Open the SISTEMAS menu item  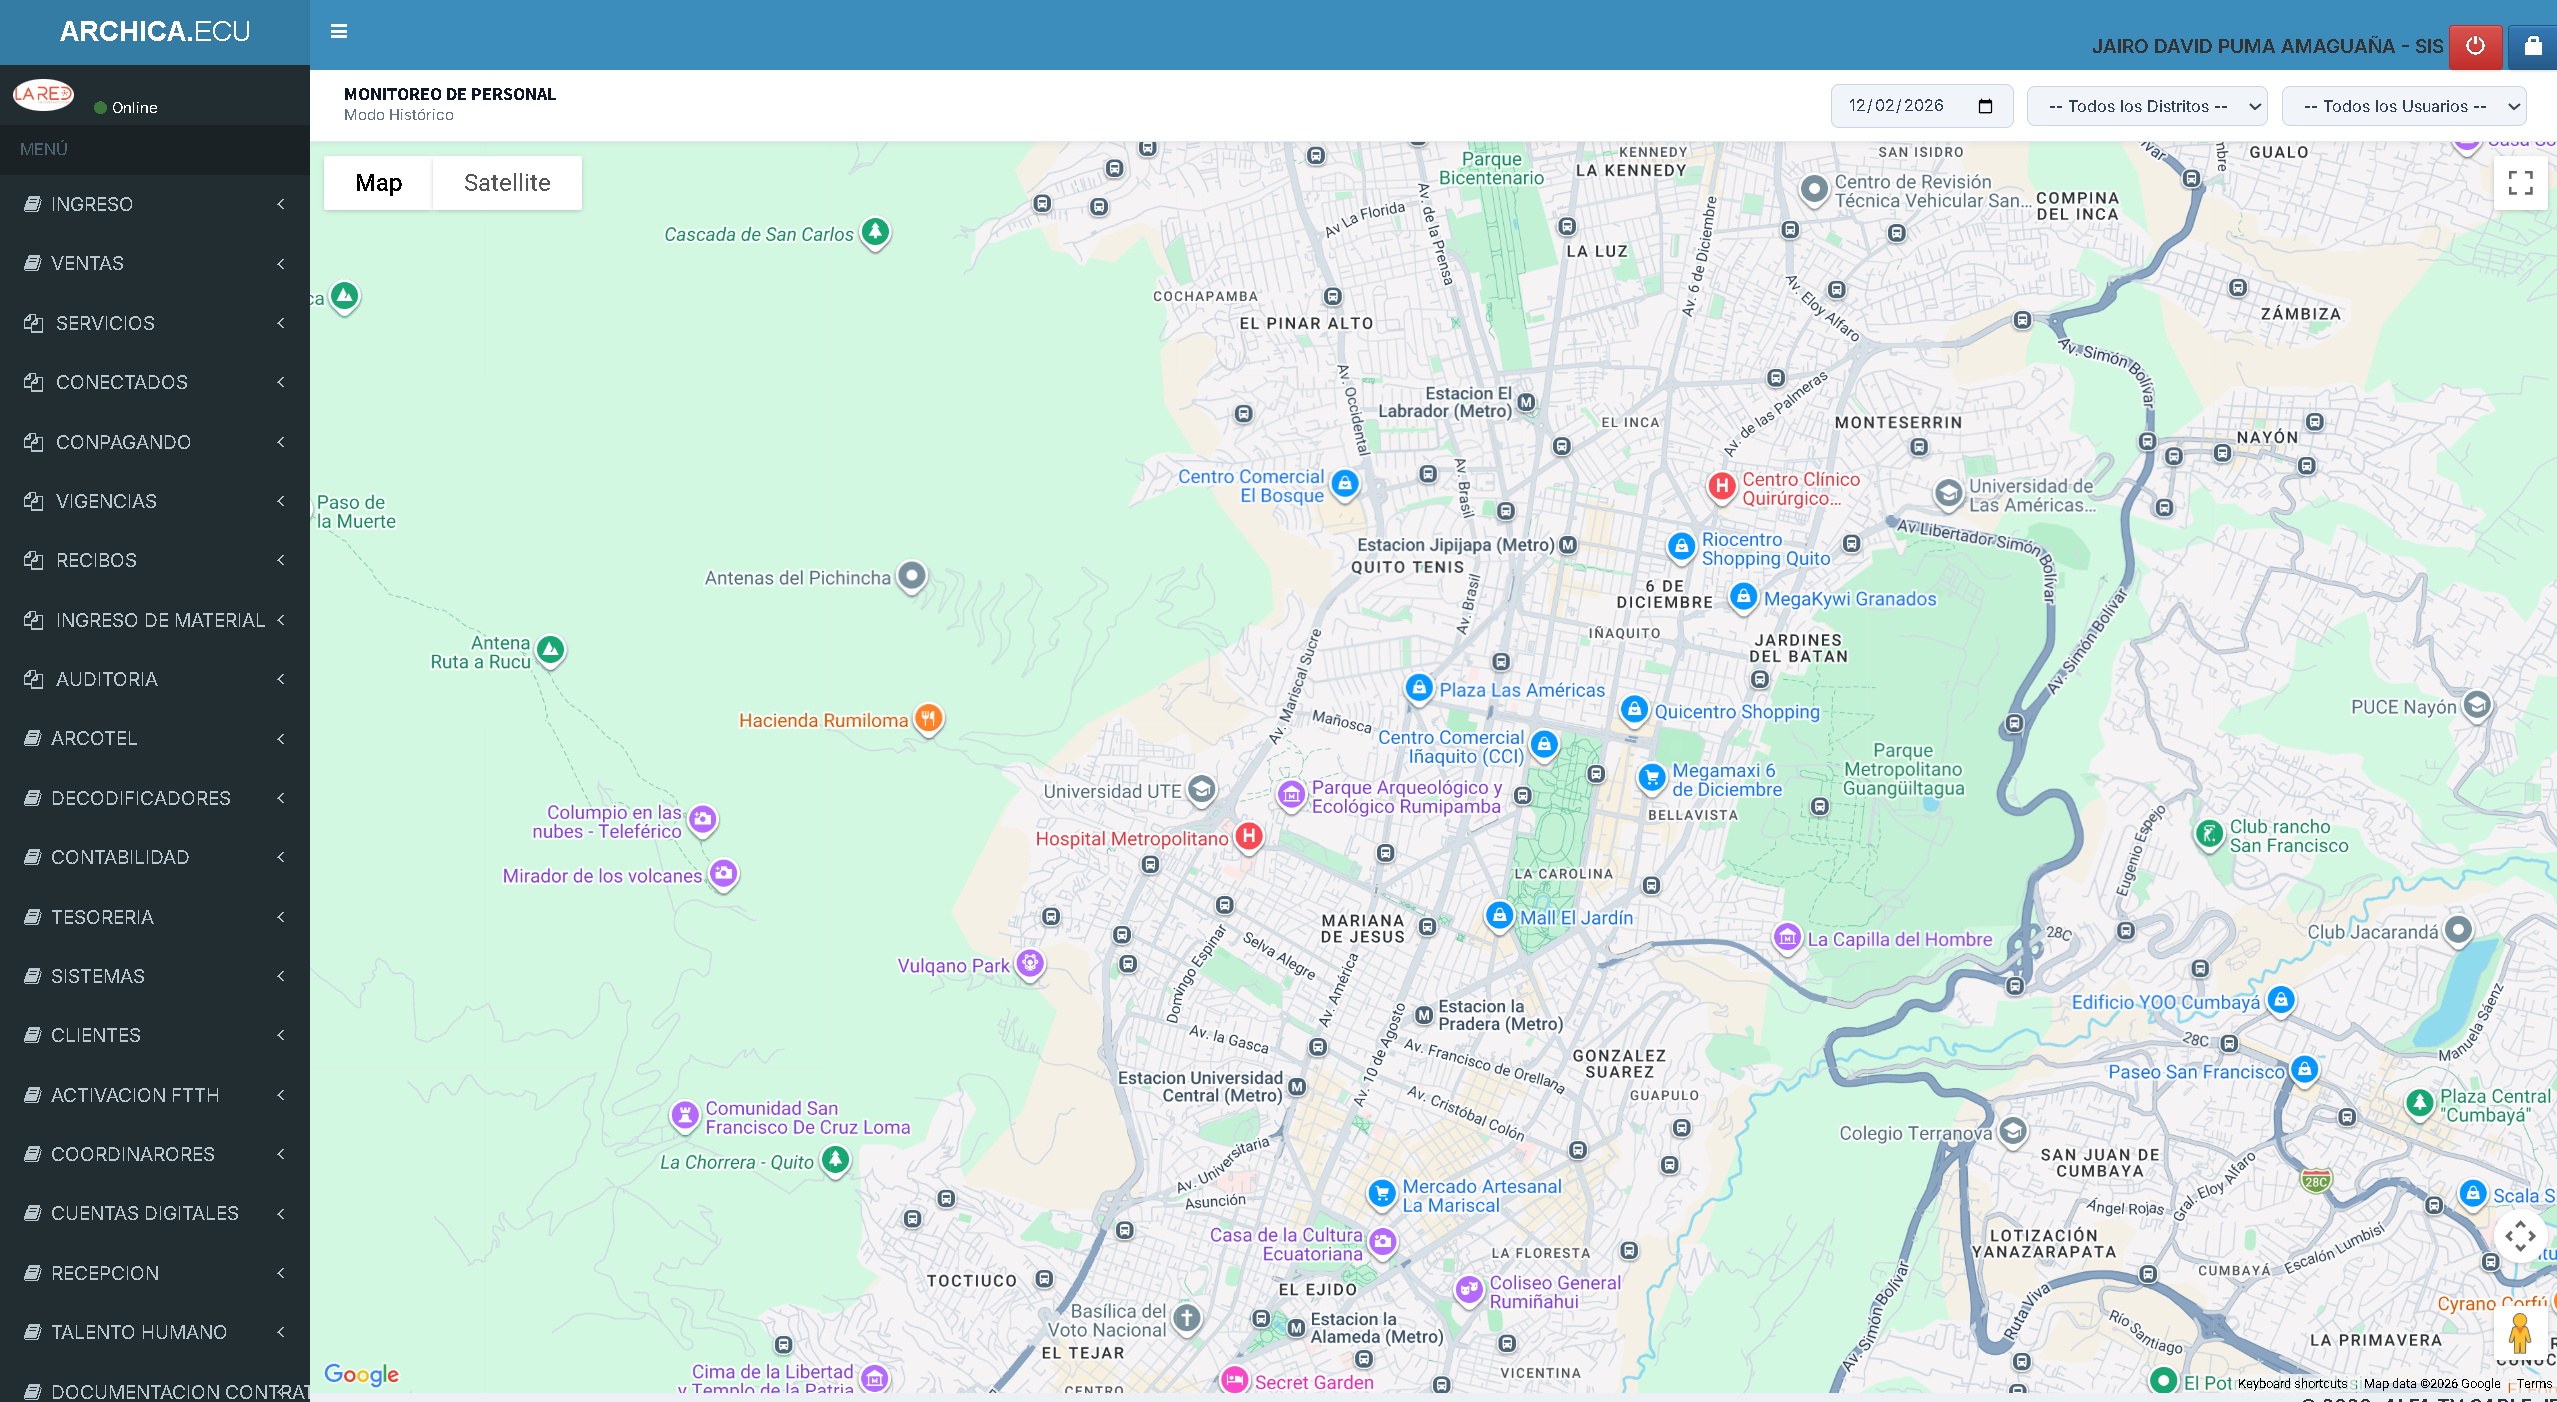[98, 976]
